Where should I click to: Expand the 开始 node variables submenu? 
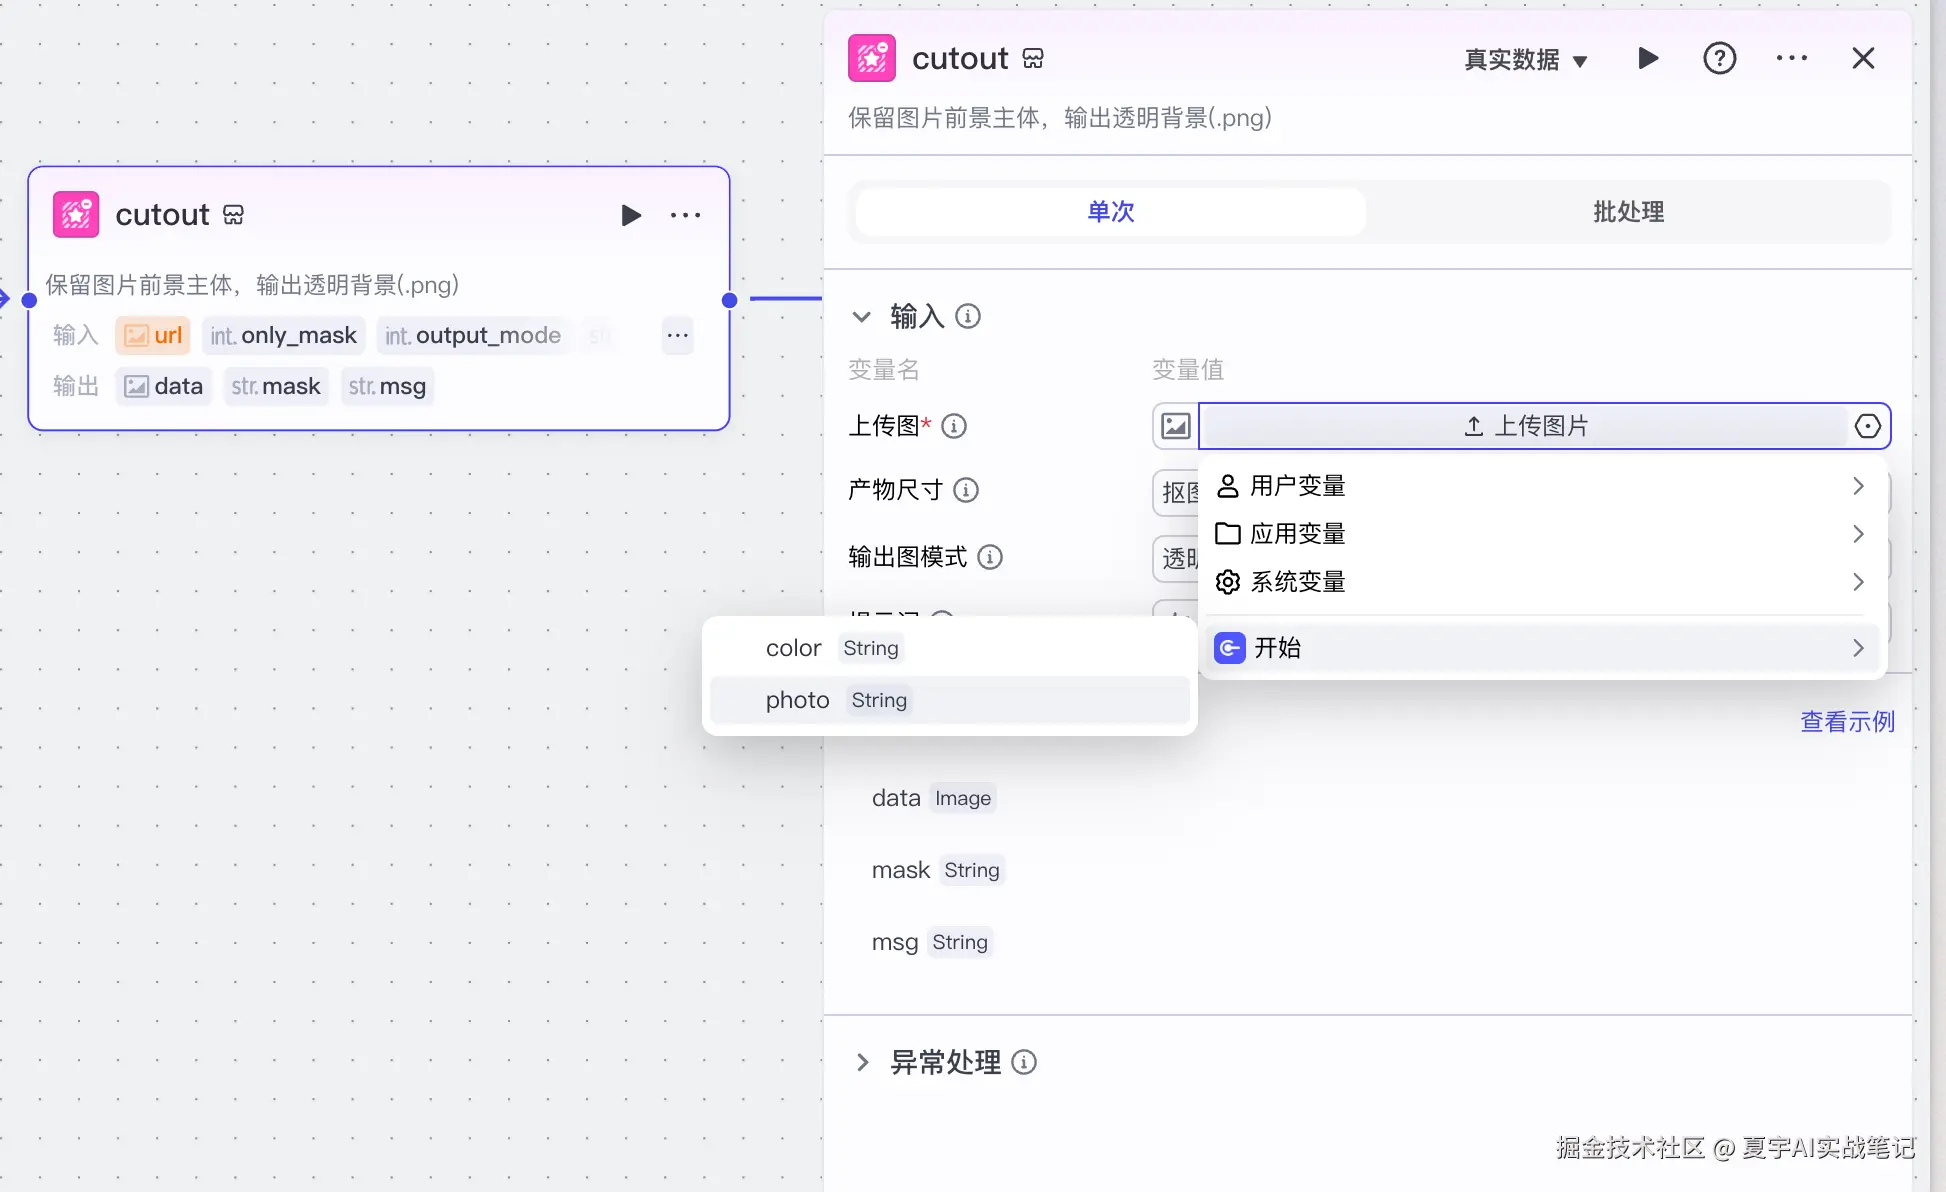[x=1542, y=648]
